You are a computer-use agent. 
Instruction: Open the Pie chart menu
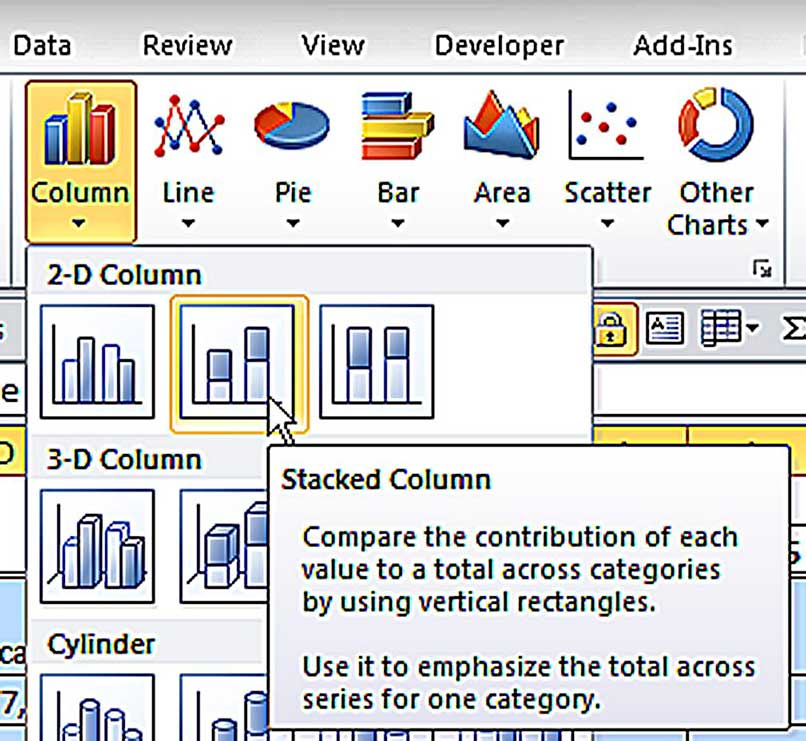292,161
